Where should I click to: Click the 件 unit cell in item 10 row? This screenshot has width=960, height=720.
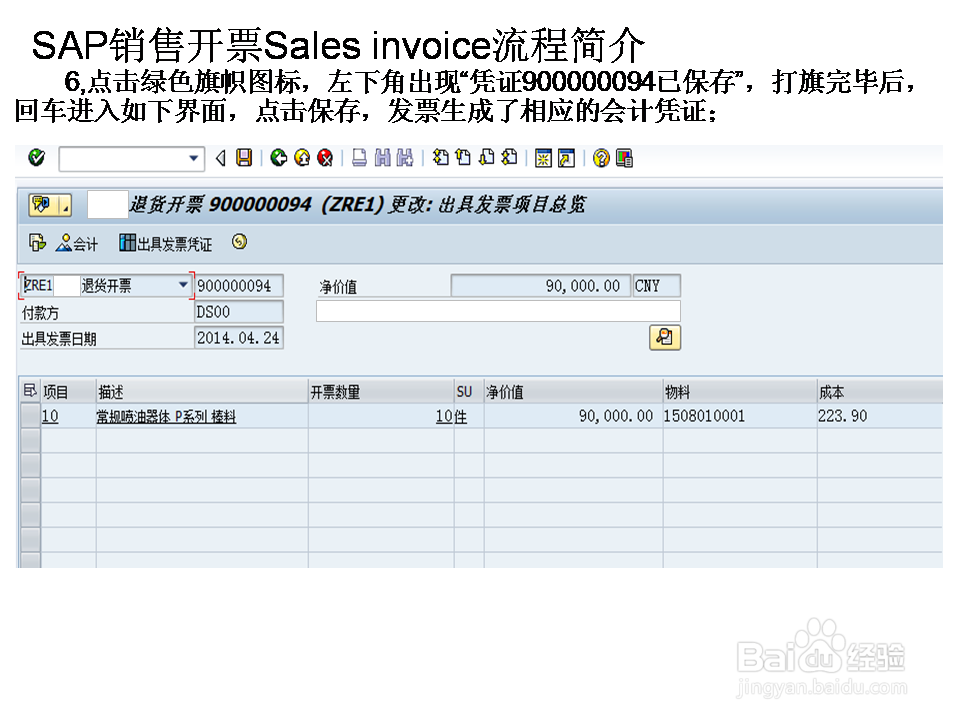point(460,417)
